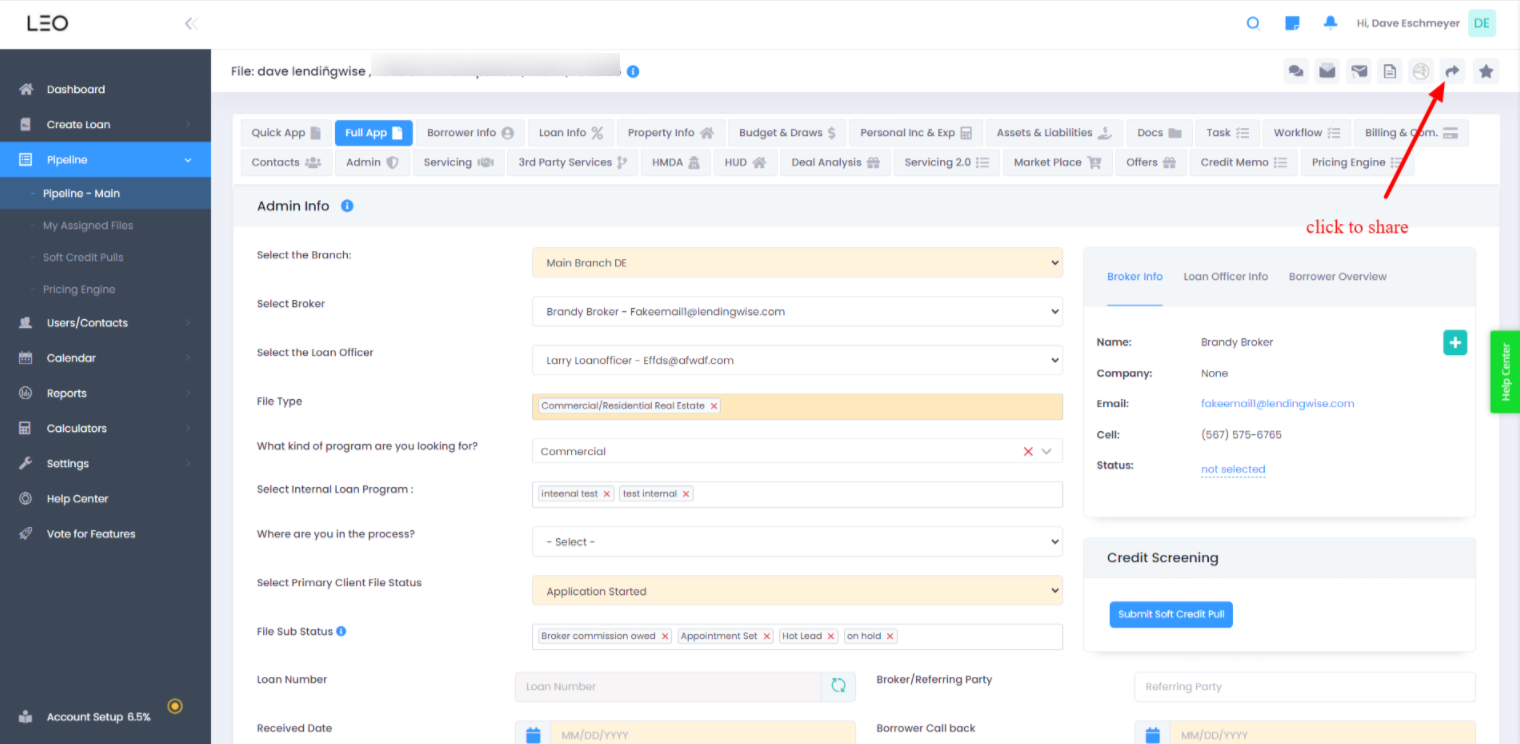Open Select the Branch dropdown

(x=797, y=263)
